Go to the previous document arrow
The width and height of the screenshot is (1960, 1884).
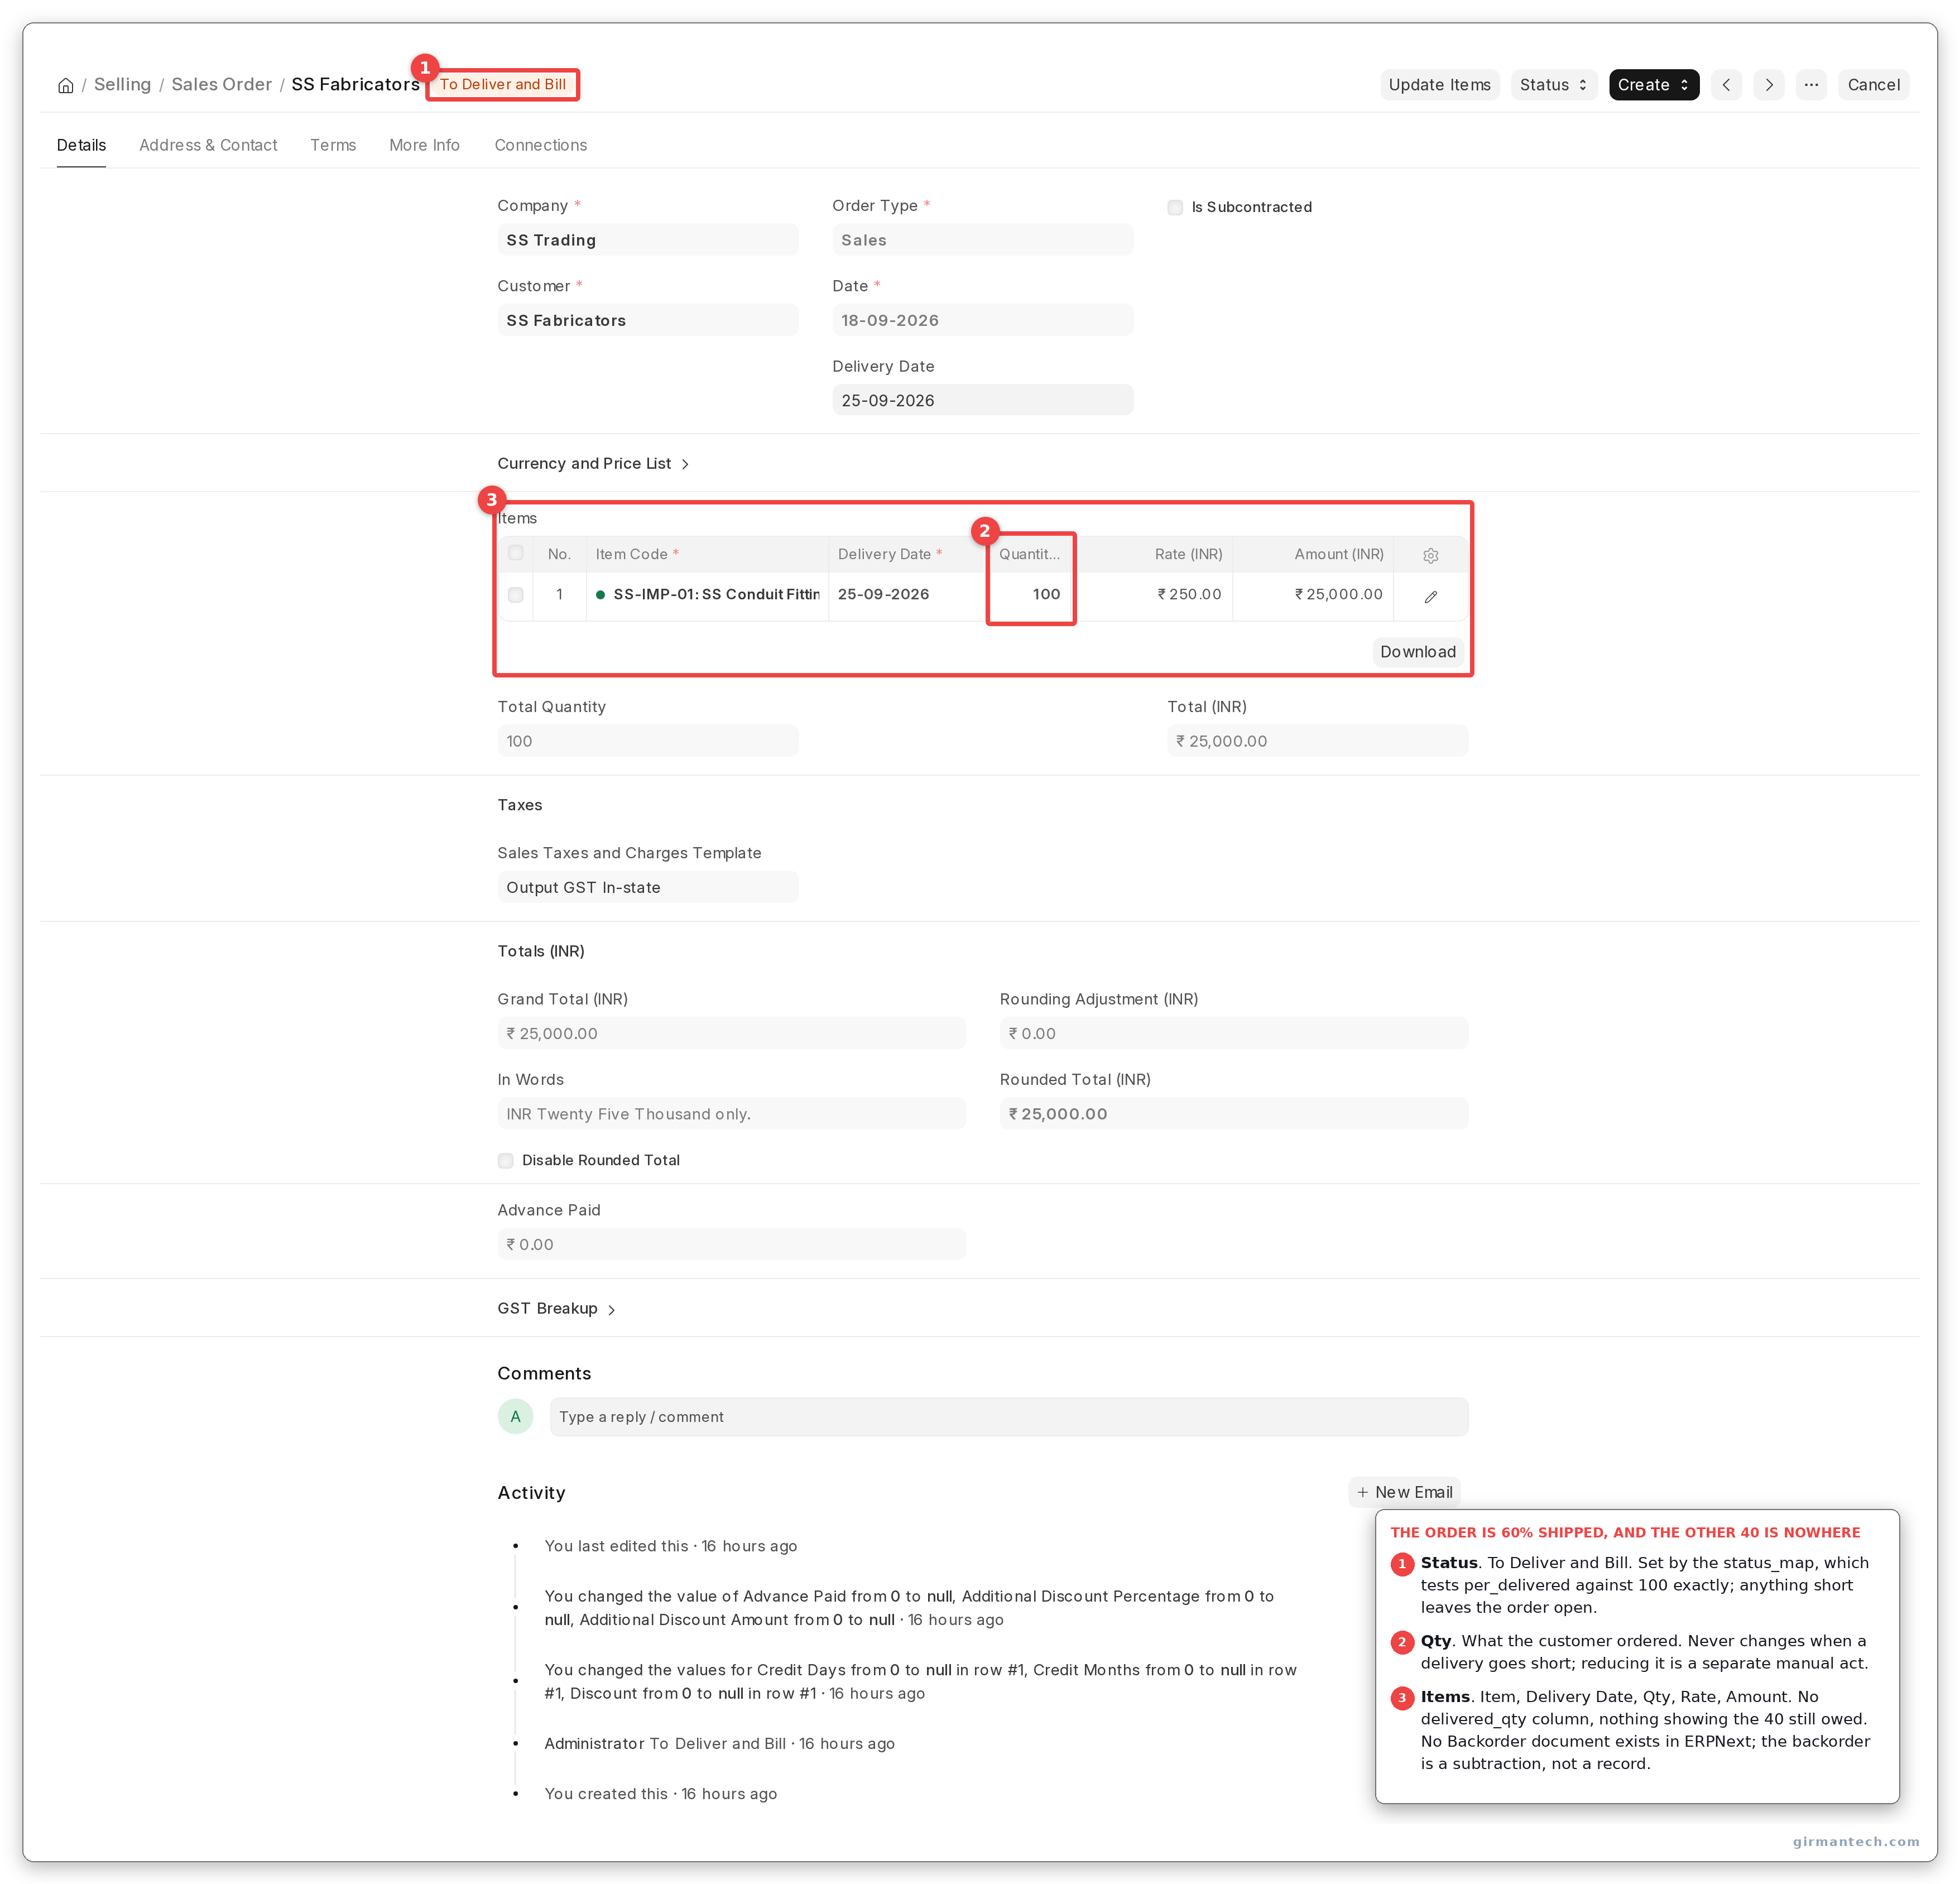tap(1726, 85)
